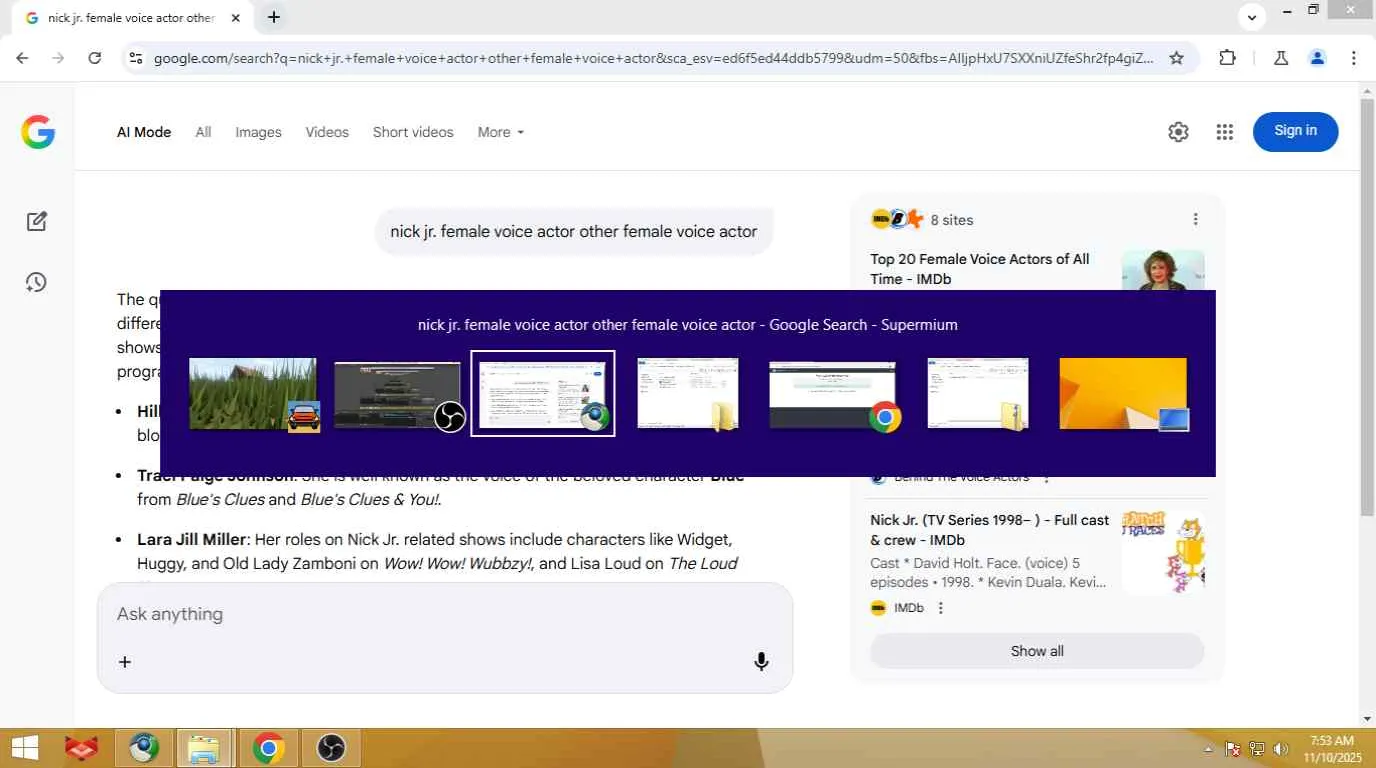Screen dimensions: 1376x768
Task: Open the network tray icon
Action: point(1257,749)
